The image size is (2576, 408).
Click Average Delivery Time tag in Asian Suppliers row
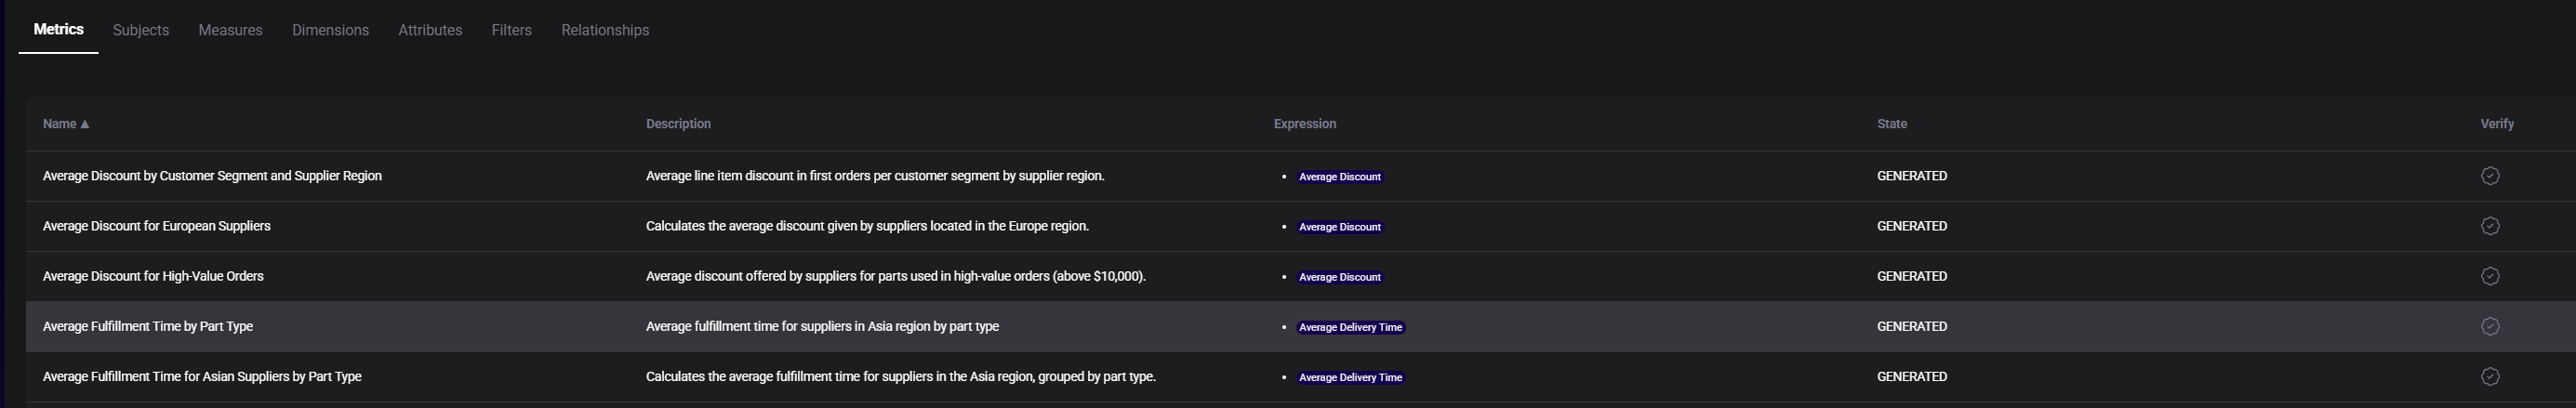pos(1350,377)
